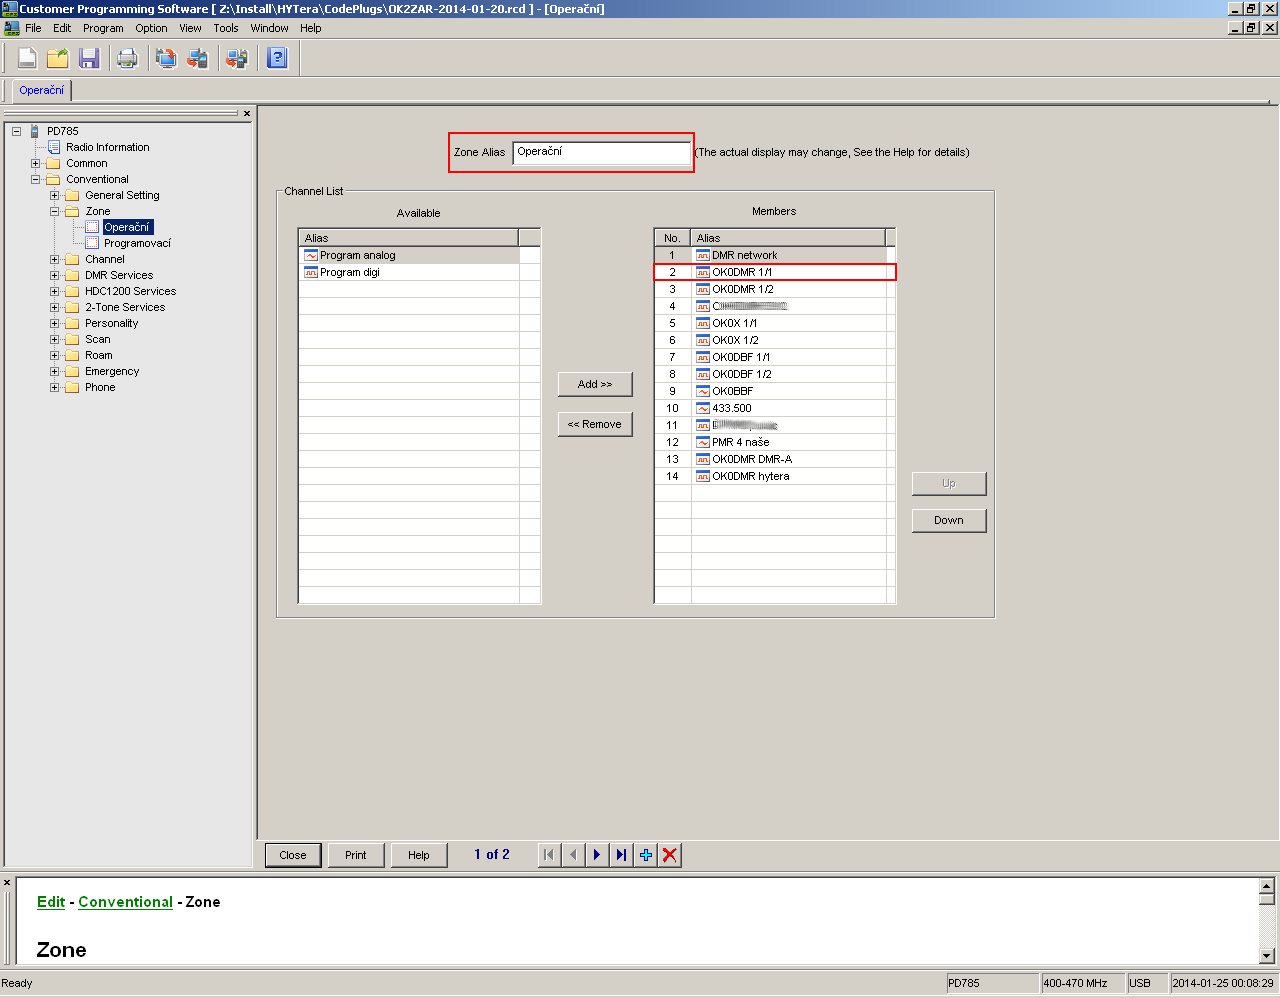Expand the Roam node
The height and width of the screenshot is (998, 1280).
(x=54, y=355)
